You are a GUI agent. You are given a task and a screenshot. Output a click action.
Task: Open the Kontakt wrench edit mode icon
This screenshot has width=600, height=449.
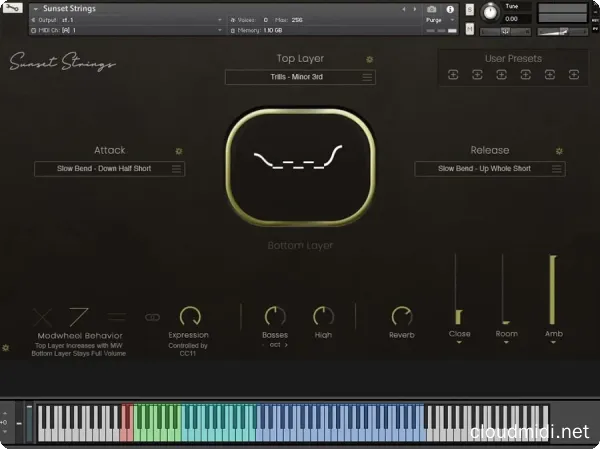[x=13, y=8]
